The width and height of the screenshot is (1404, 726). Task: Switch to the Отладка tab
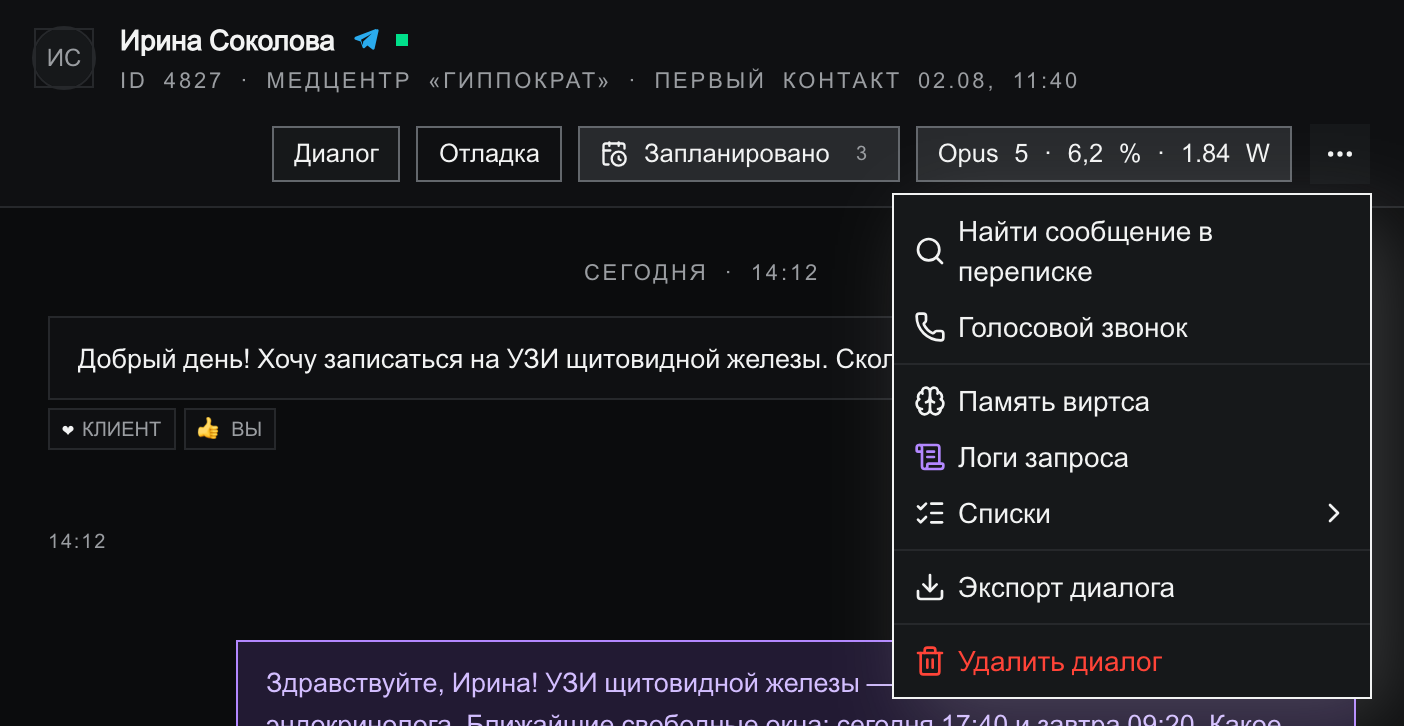(x=489, y=154)
